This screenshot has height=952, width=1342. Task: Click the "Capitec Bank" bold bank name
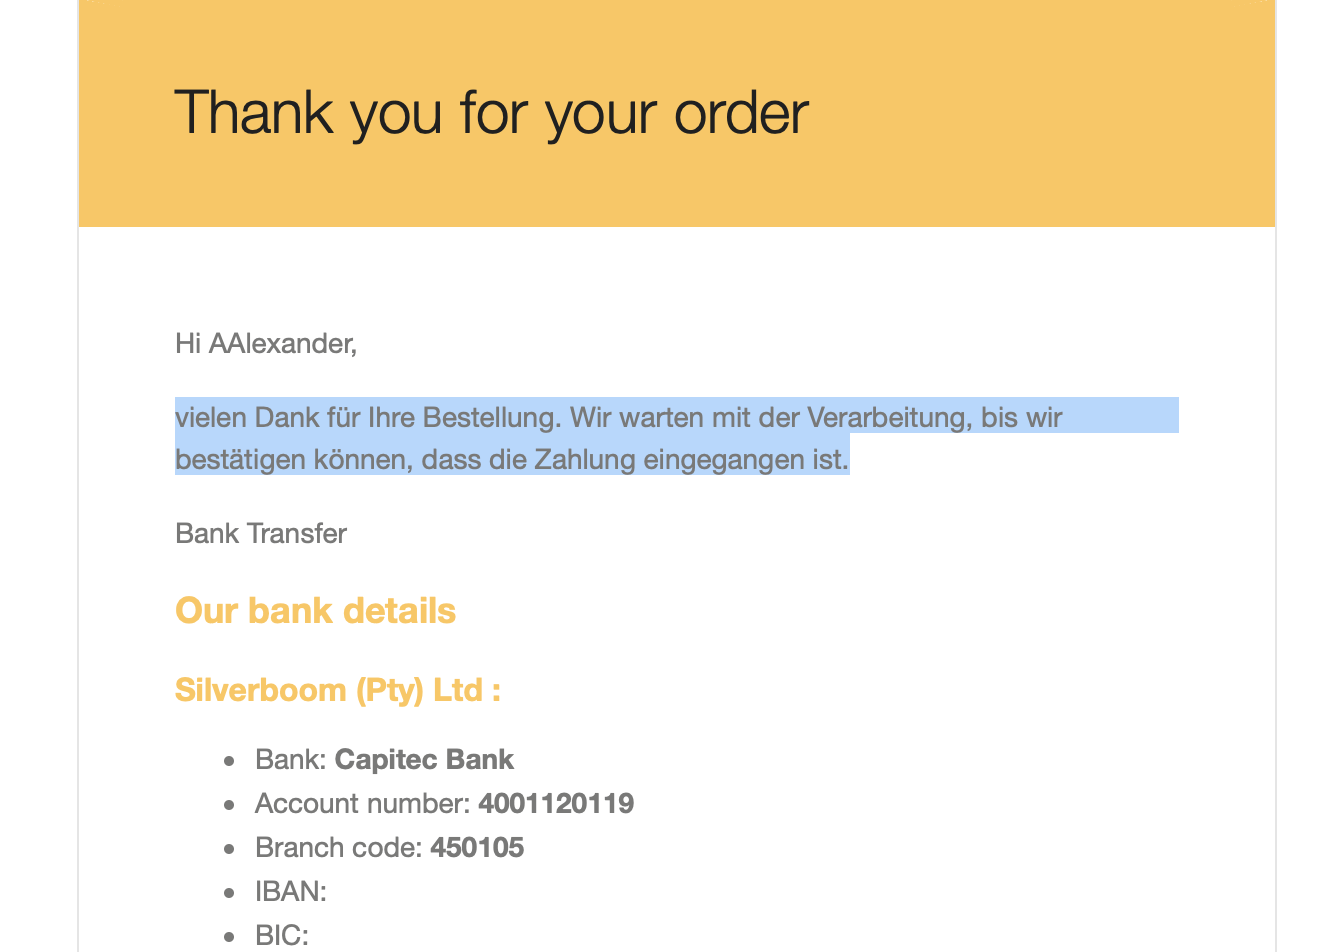point(424,759)
